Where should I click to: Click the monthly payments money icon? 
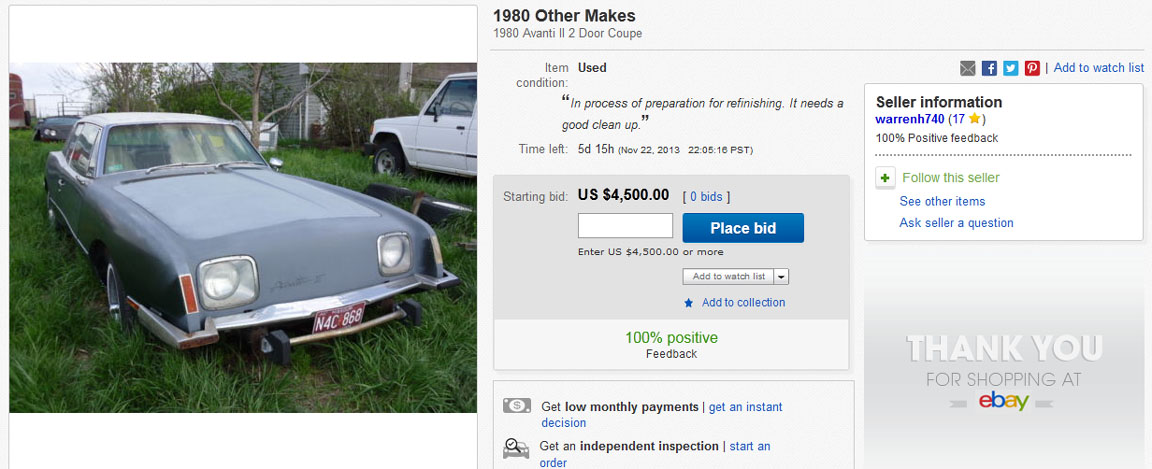coord(517,406)
